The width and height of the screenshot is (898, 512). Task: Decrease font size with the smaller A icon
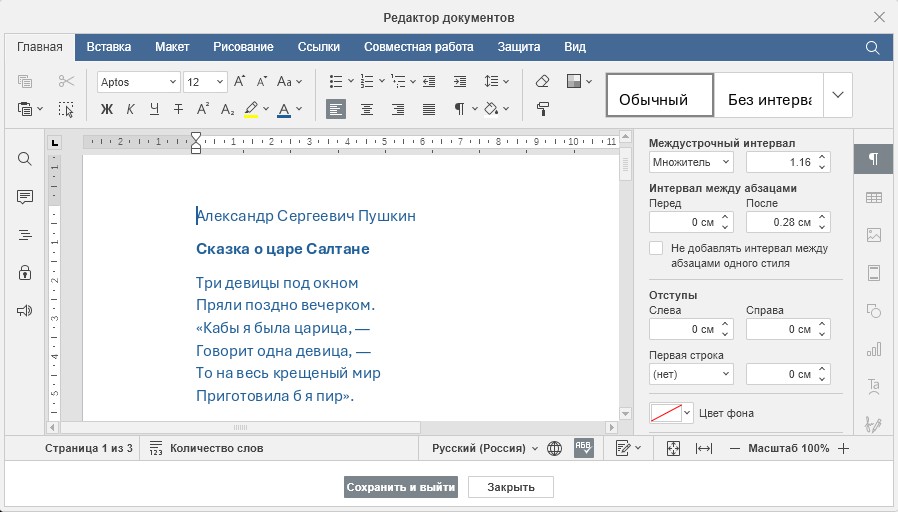(x=262, y=81)
